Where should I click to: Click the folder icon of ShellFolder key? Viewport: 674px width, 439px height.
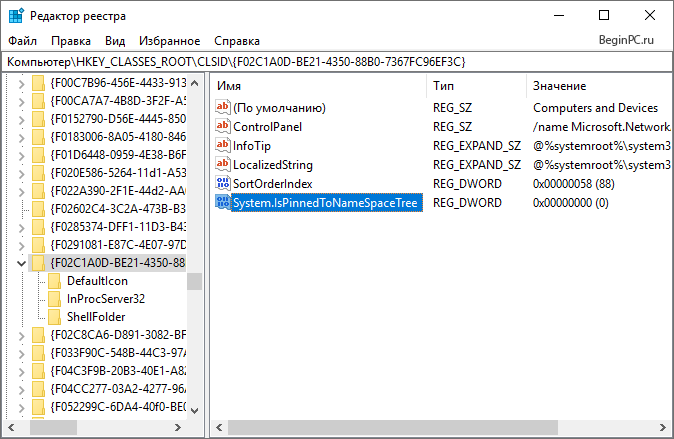click(54, 317)
